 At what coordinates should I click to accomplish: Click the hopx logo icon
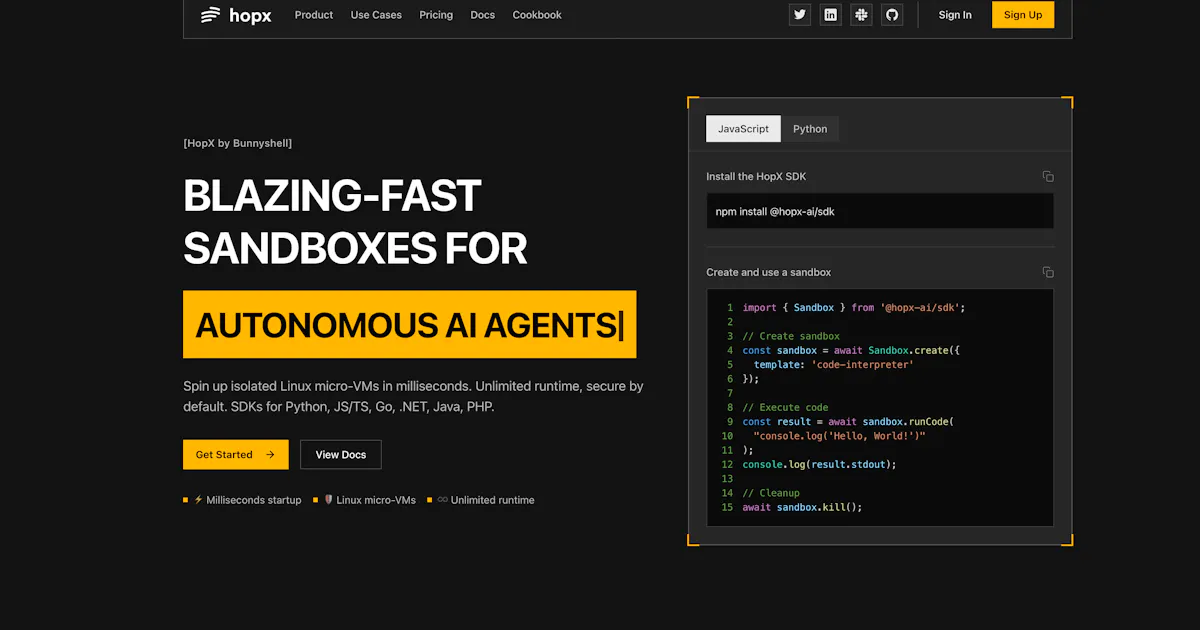[210, 15]
